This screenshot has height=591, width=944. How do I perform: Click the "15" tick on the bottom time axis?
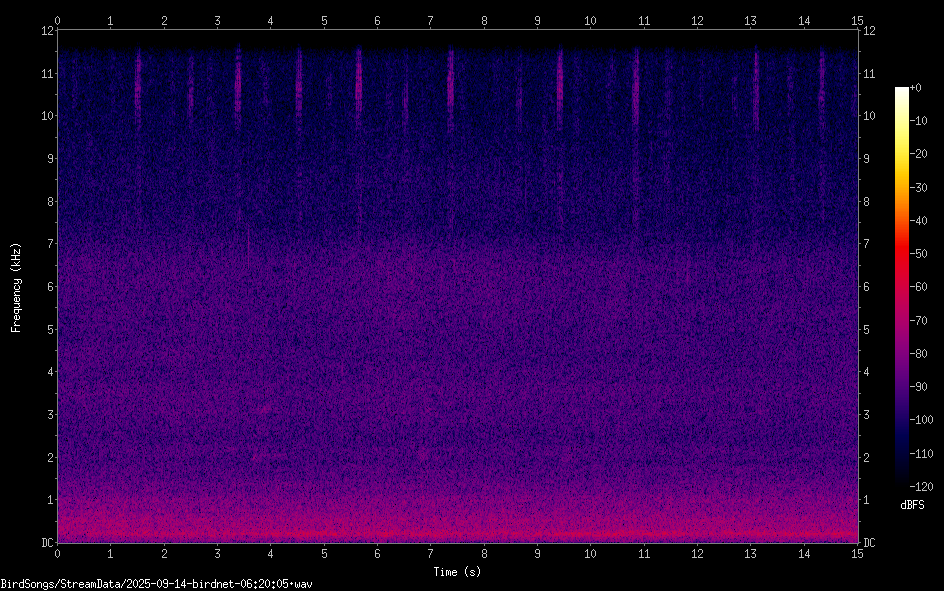[x=857, y=554]
